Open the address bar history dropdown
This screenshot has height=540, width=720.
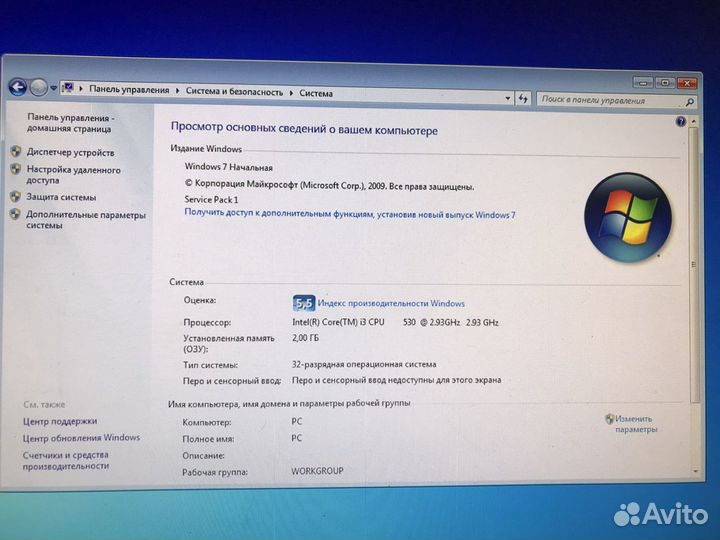pos(507,98)
